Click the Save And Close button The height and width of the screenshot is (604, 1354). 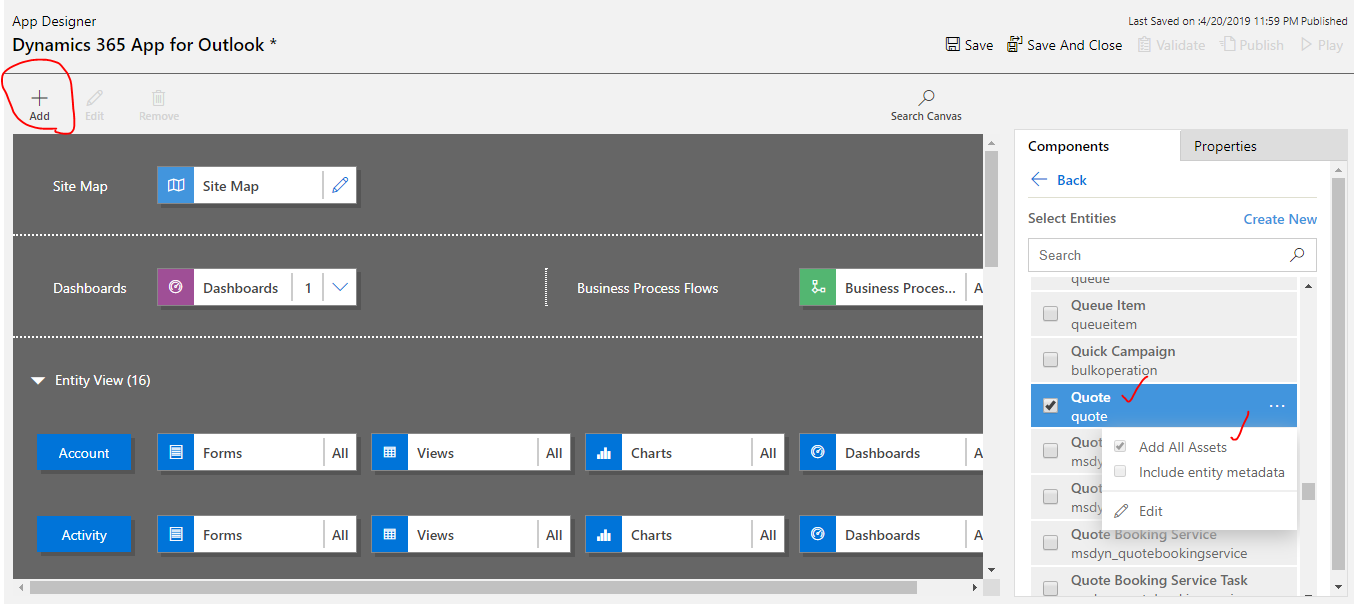click(1064, 44)
